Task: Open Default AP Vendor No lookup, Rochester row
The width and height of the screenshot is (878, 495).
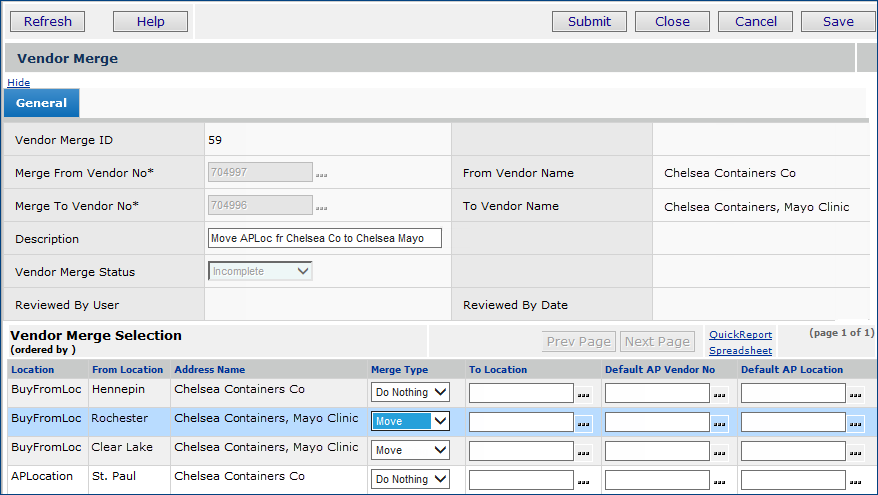Action: (719, 423)
